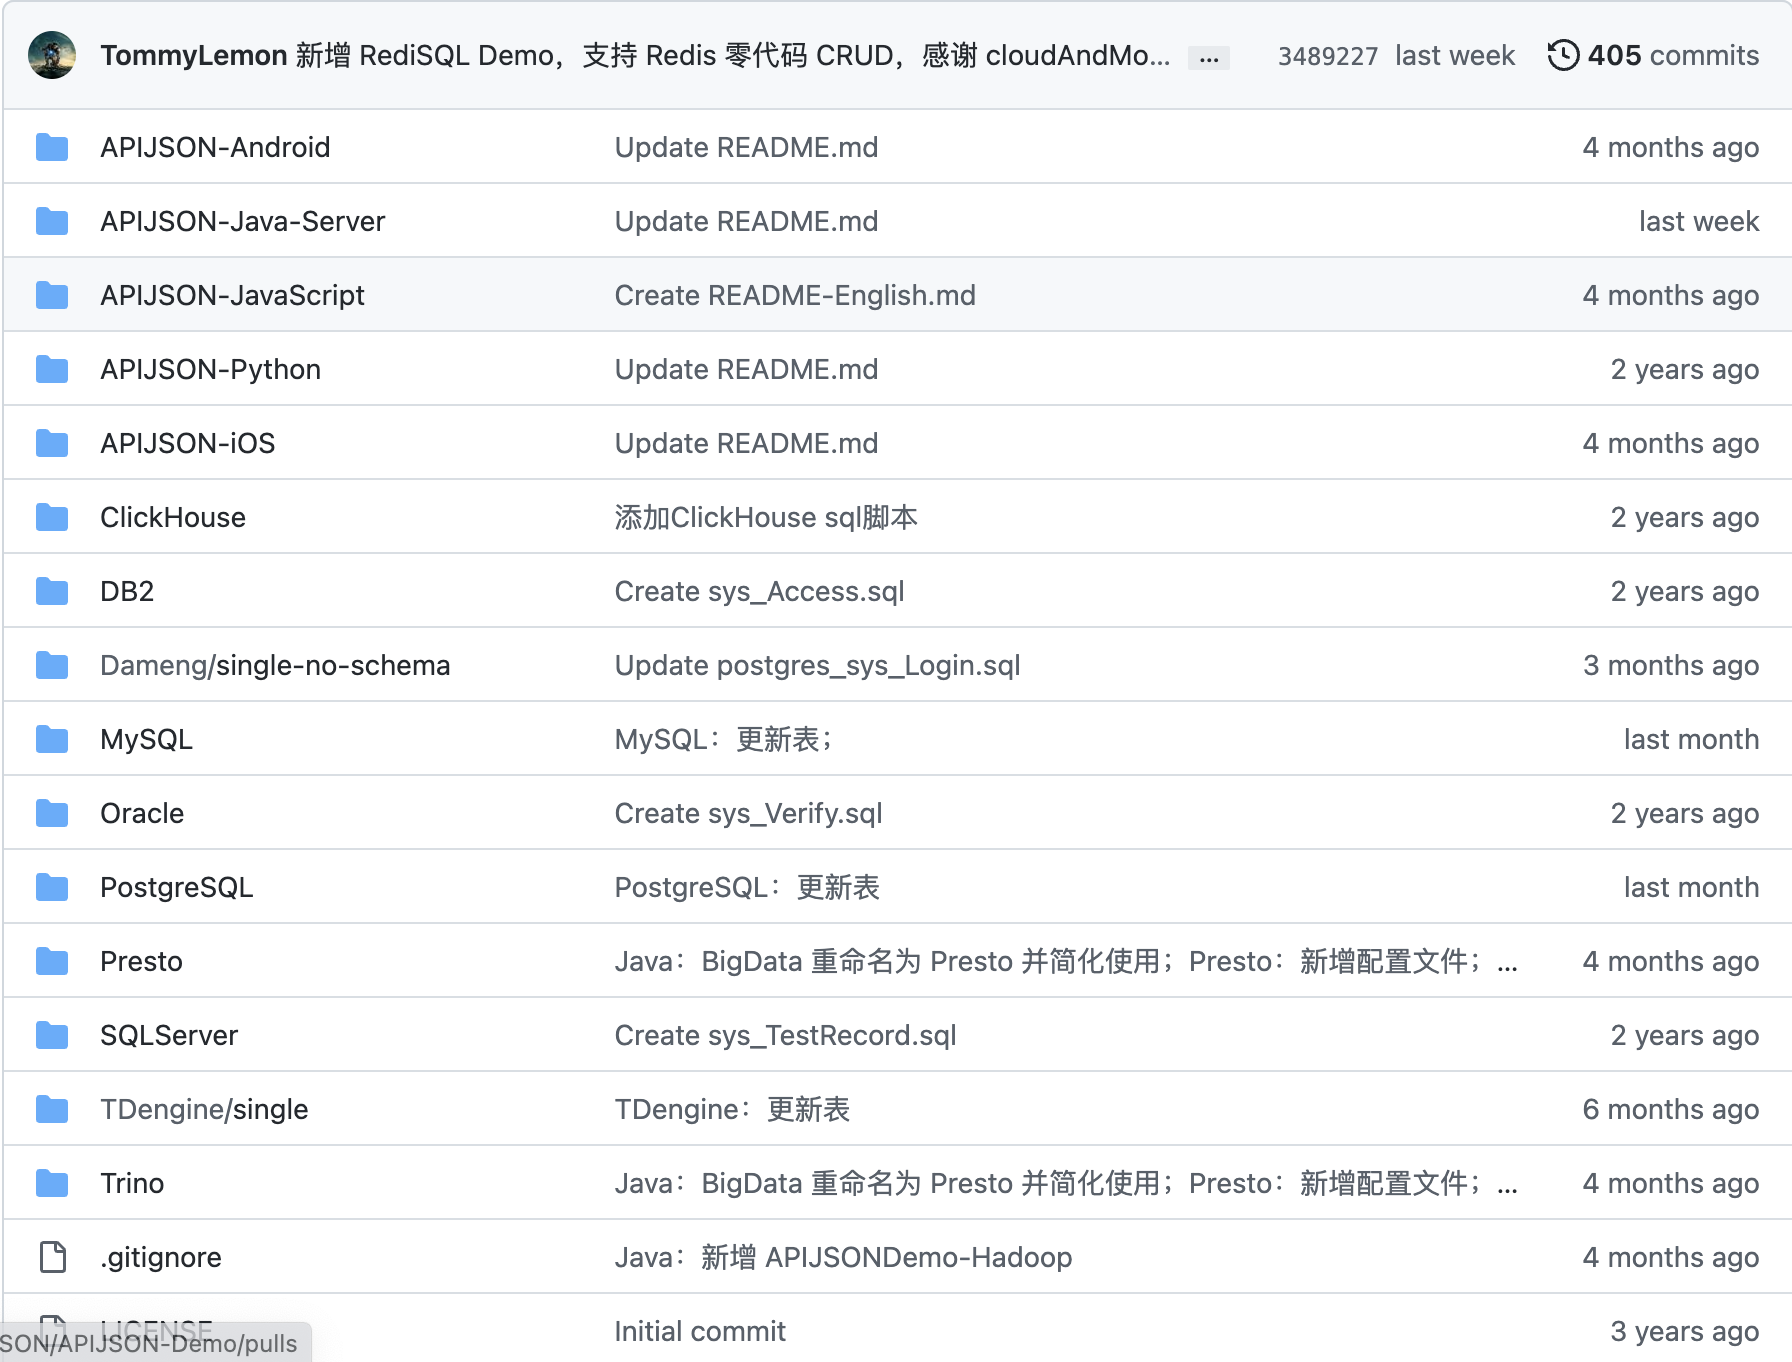The height and width of the screenshot is (1362, 1792).
Task: Click the commit history clock icon
Action: [x=1563, y=55]
